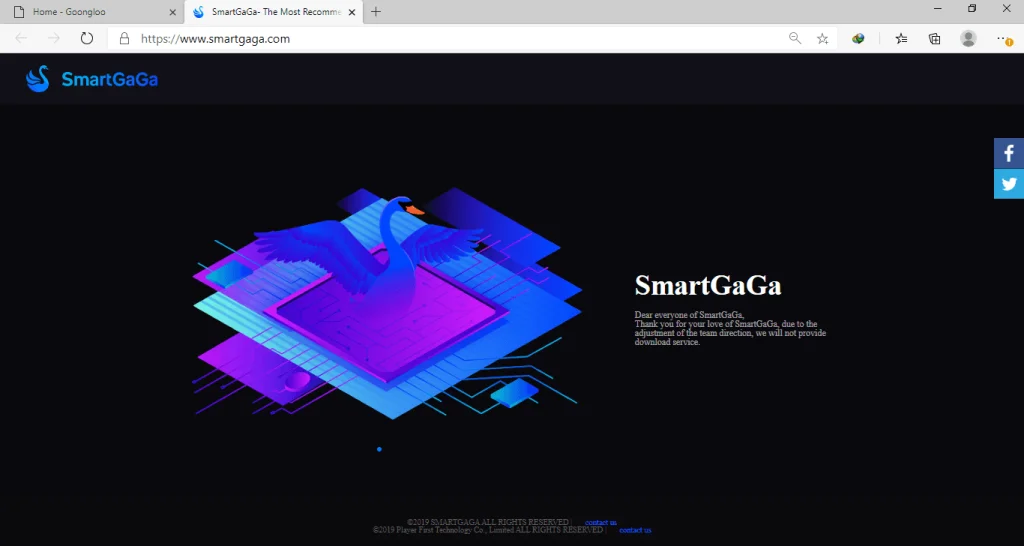Close the Home - Goongloo tab
Screen dimensions: 1024x546
tap(172, 12)
